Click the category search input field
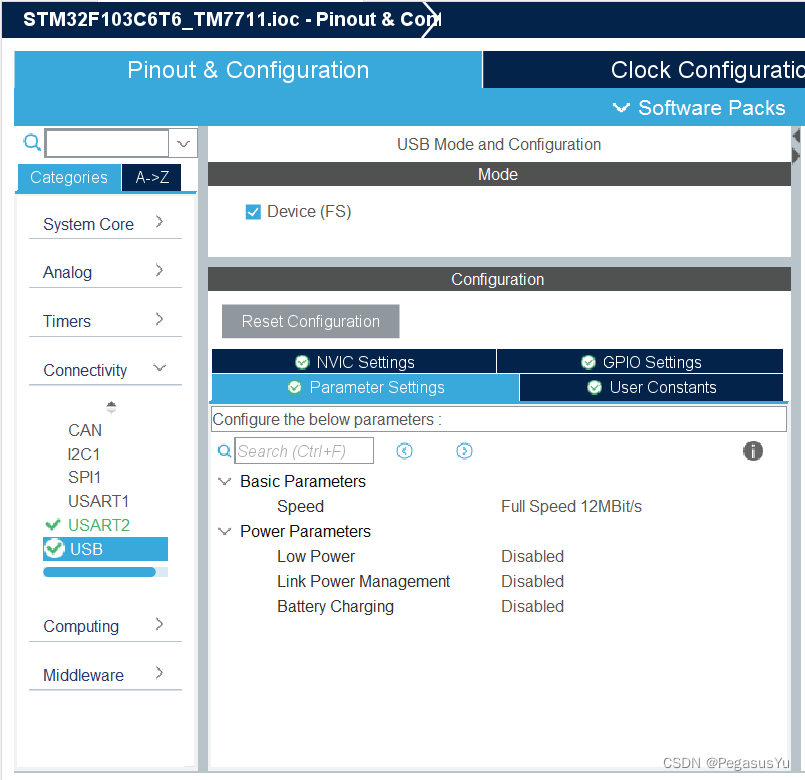The image size is (805, 780). pos(107,143)
